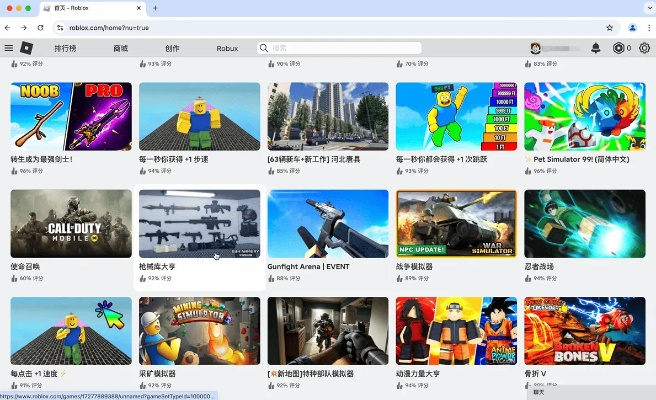
Task: Click the 采矿模拟器 game title
Action: [157, 374]
